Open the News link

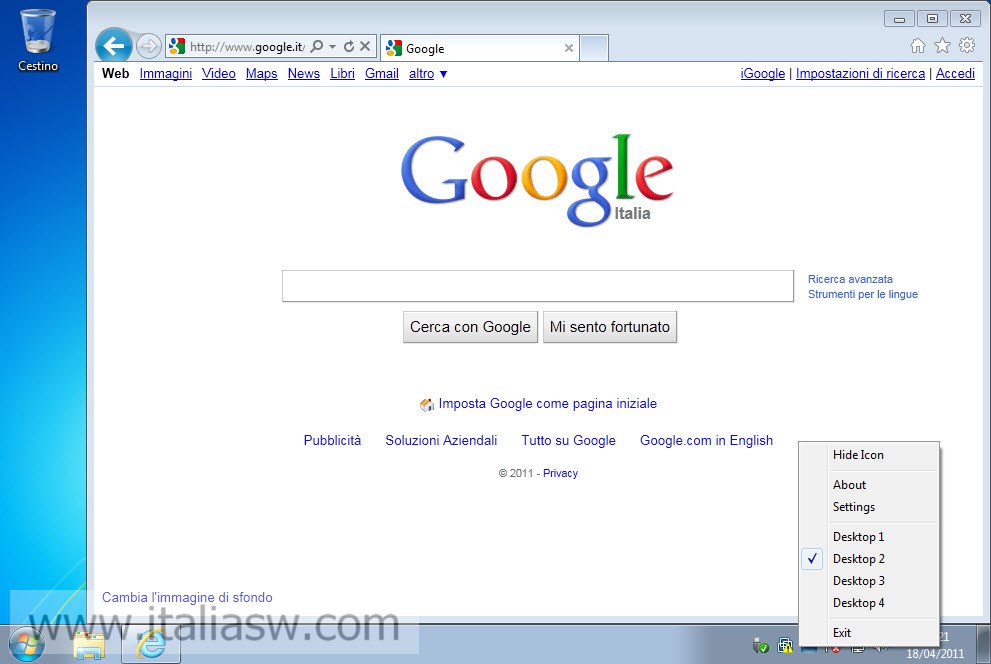click(303, 74)
